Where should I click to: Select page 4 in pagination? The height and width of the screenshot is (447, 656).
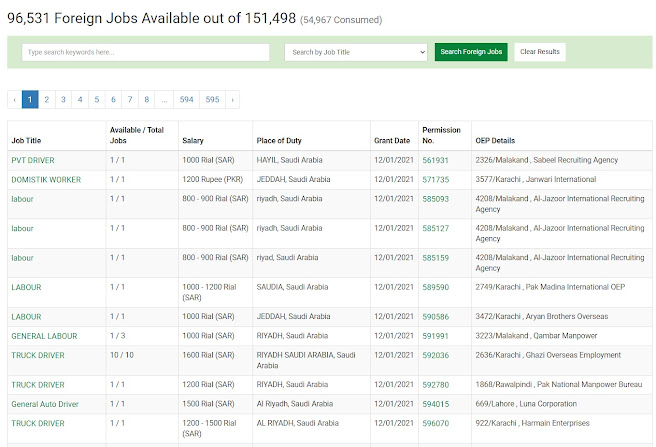click(x=80, y=100)
